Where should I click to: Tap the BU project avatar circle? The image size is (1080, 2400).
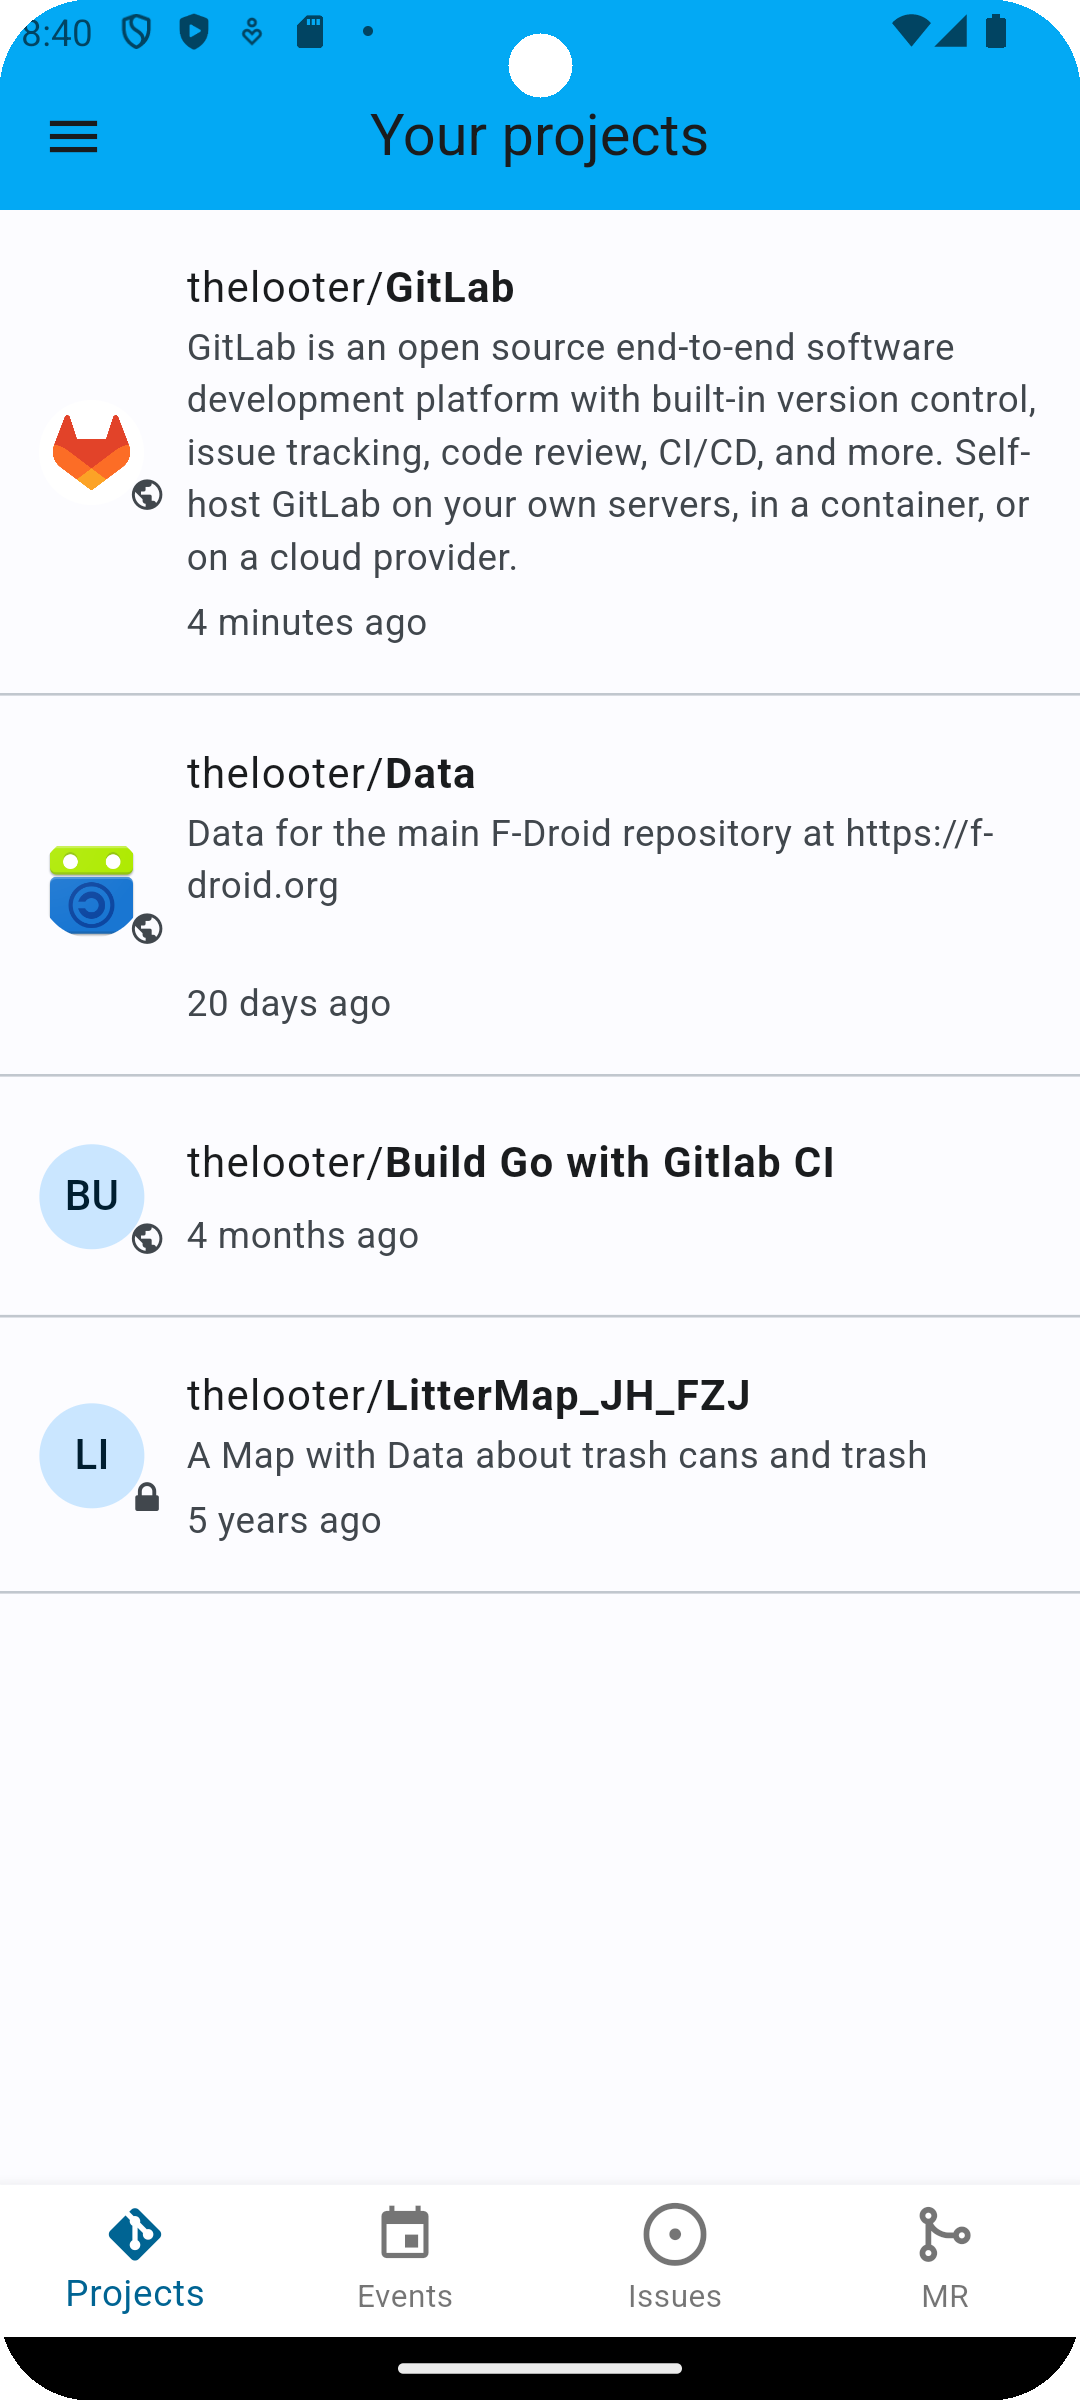click(91, 1196)
